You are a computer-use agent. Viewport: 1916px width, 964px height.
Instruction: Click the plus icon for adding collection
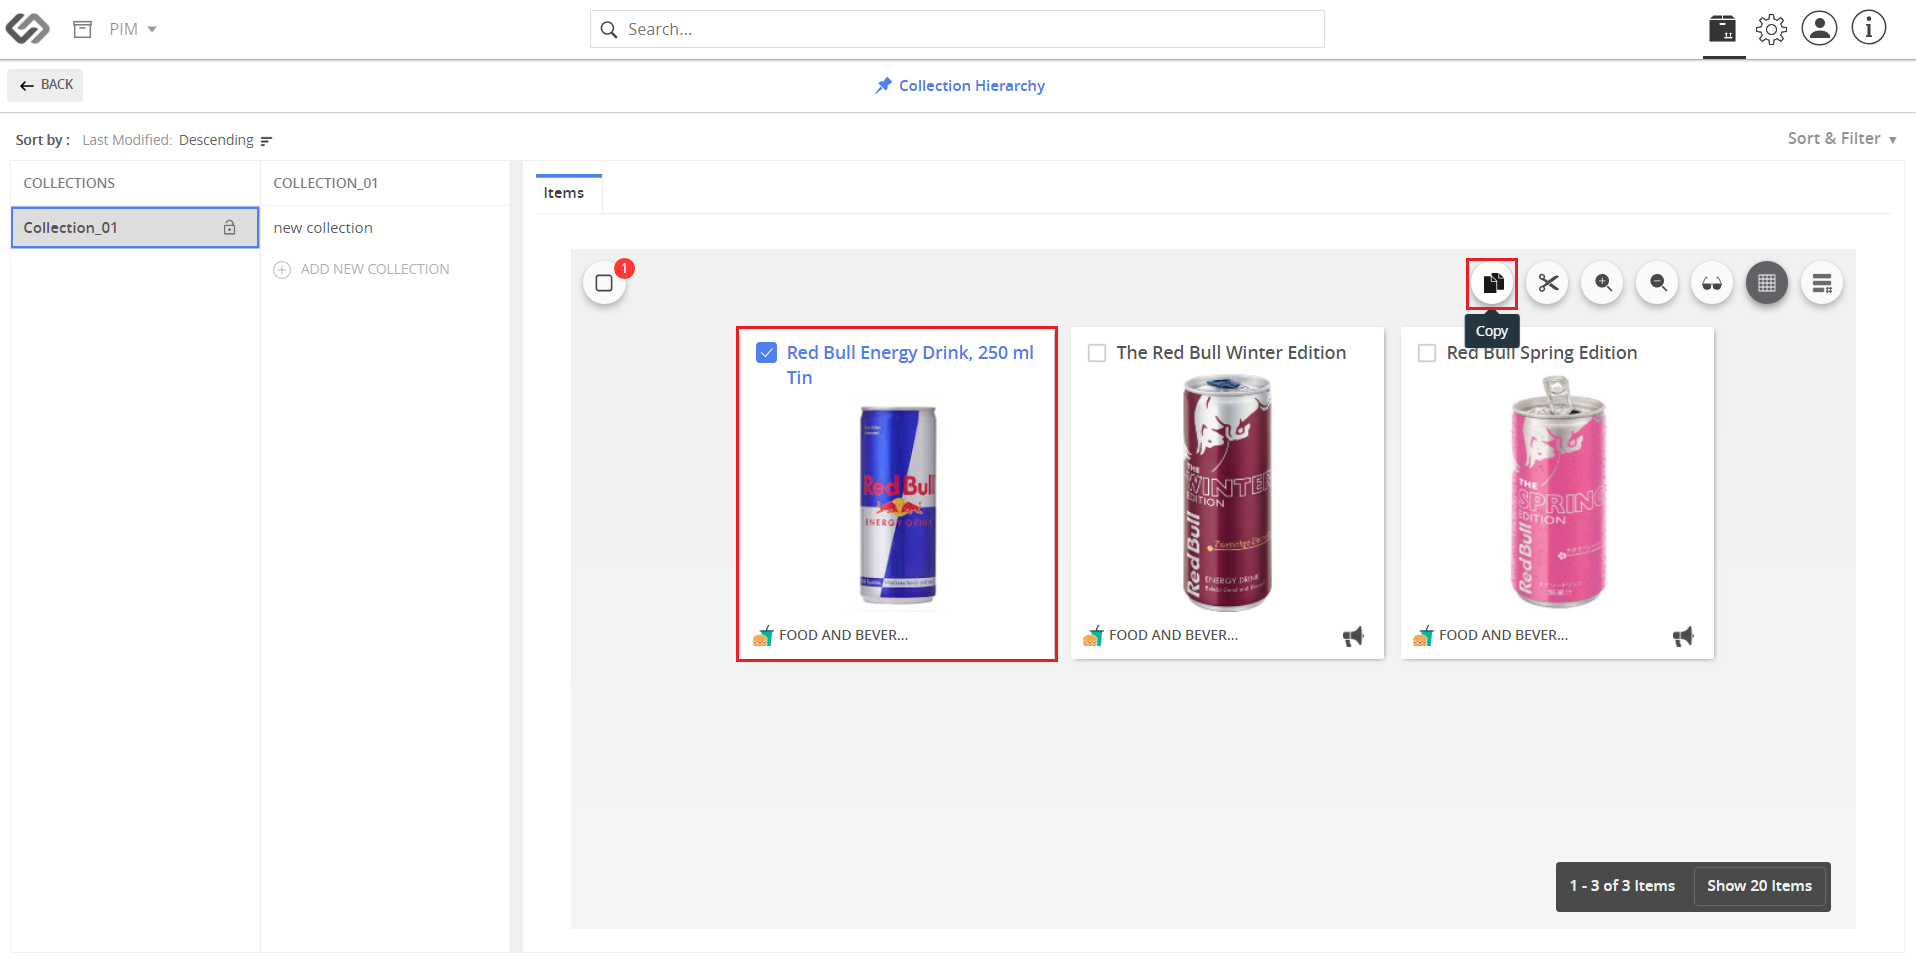click(282, 270)
